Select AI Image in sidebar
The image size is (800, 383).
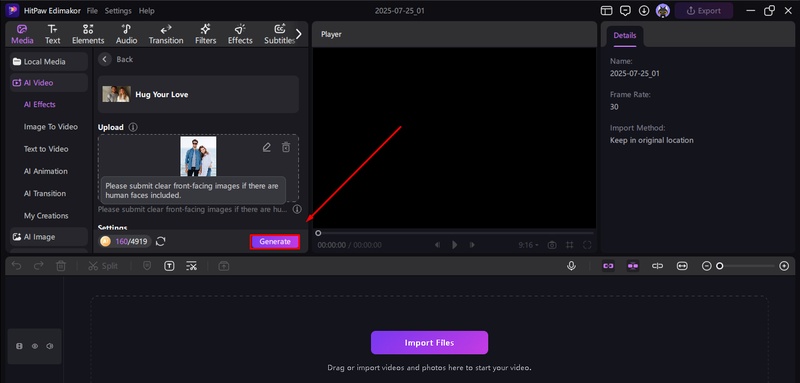[x=49, y=237]
